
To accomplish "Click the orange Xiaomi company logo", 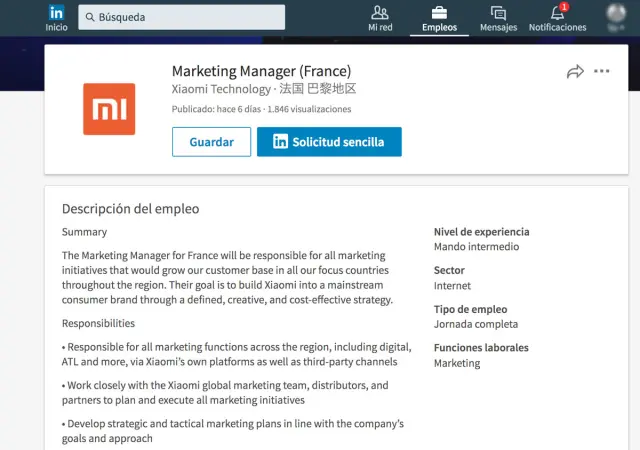I will click(109, 110).
